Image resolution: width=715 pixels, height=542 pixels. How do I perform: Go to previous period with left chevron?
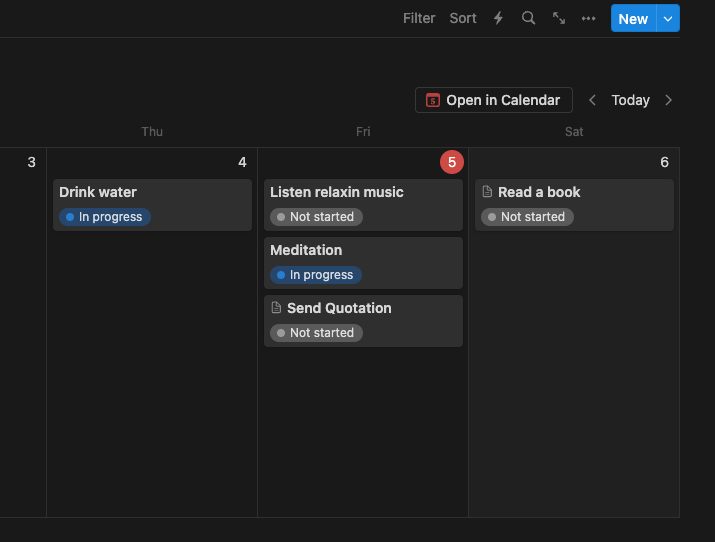tap(592, 100)
